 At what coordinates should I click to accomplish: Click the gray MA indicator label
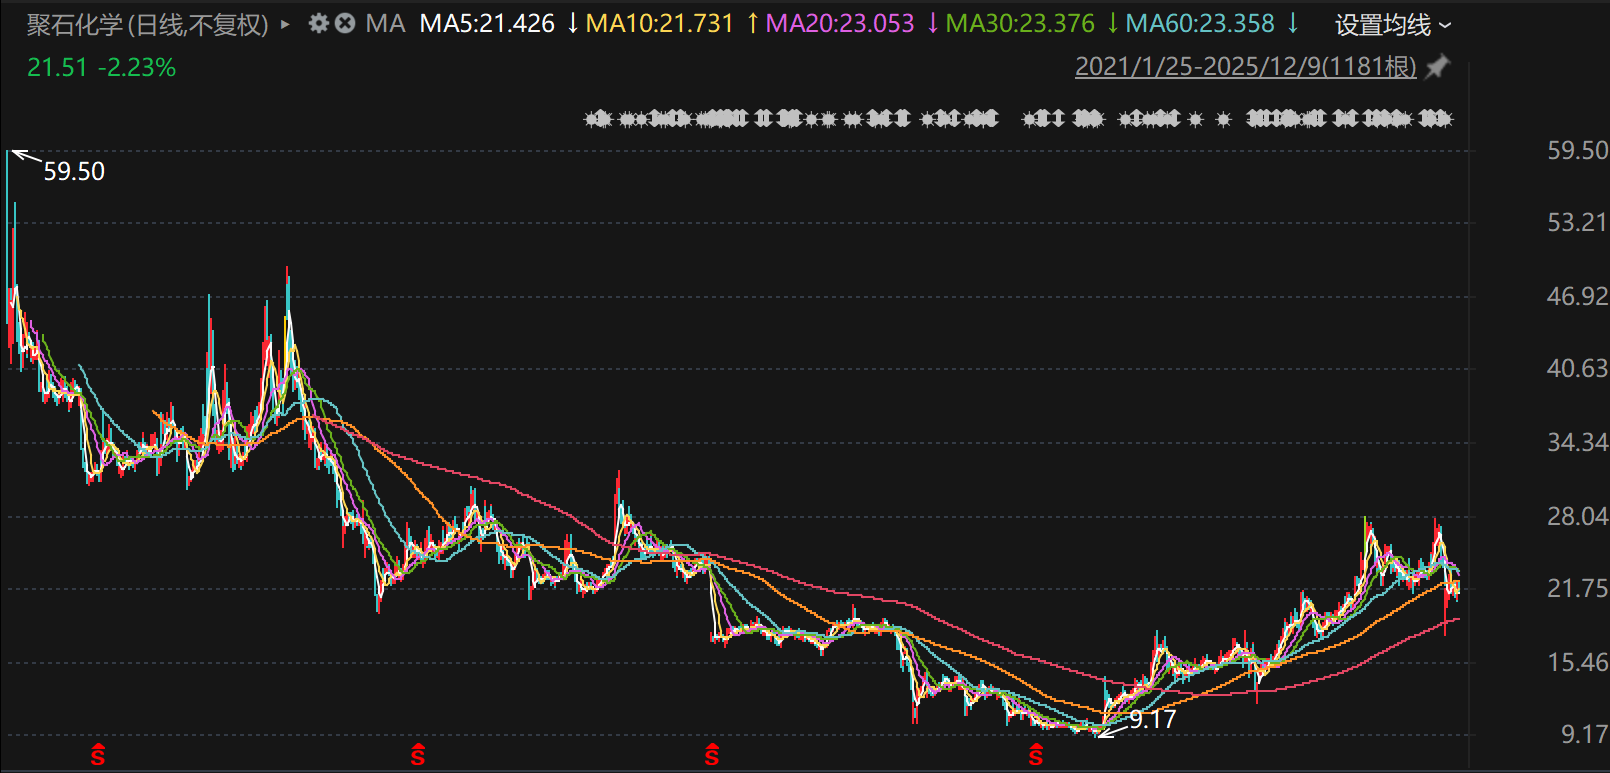point(386,23)
